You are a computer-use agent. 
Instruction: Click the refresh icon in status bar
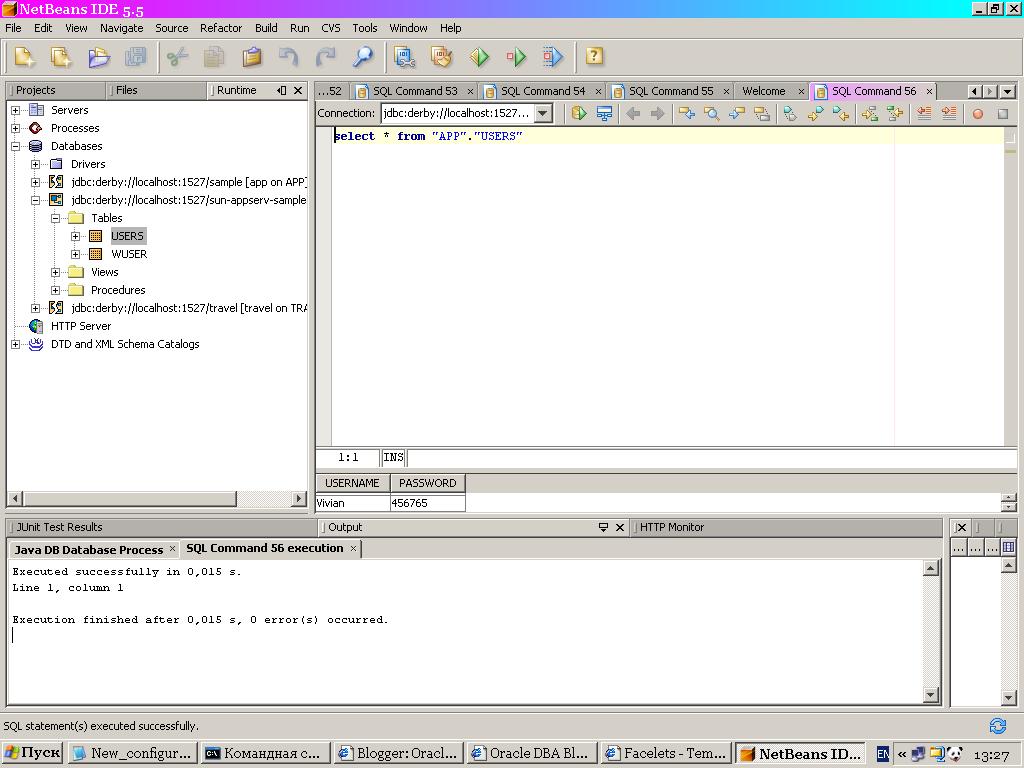click(x=998, y=726)
